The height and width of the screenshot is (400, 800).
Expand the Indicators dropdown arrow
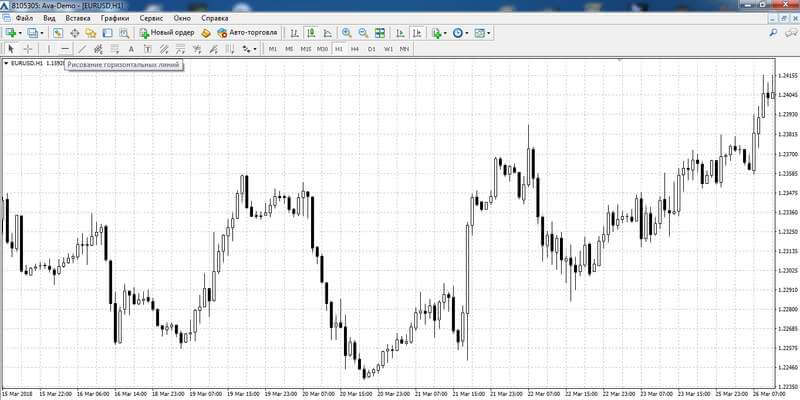click(445, 33)
